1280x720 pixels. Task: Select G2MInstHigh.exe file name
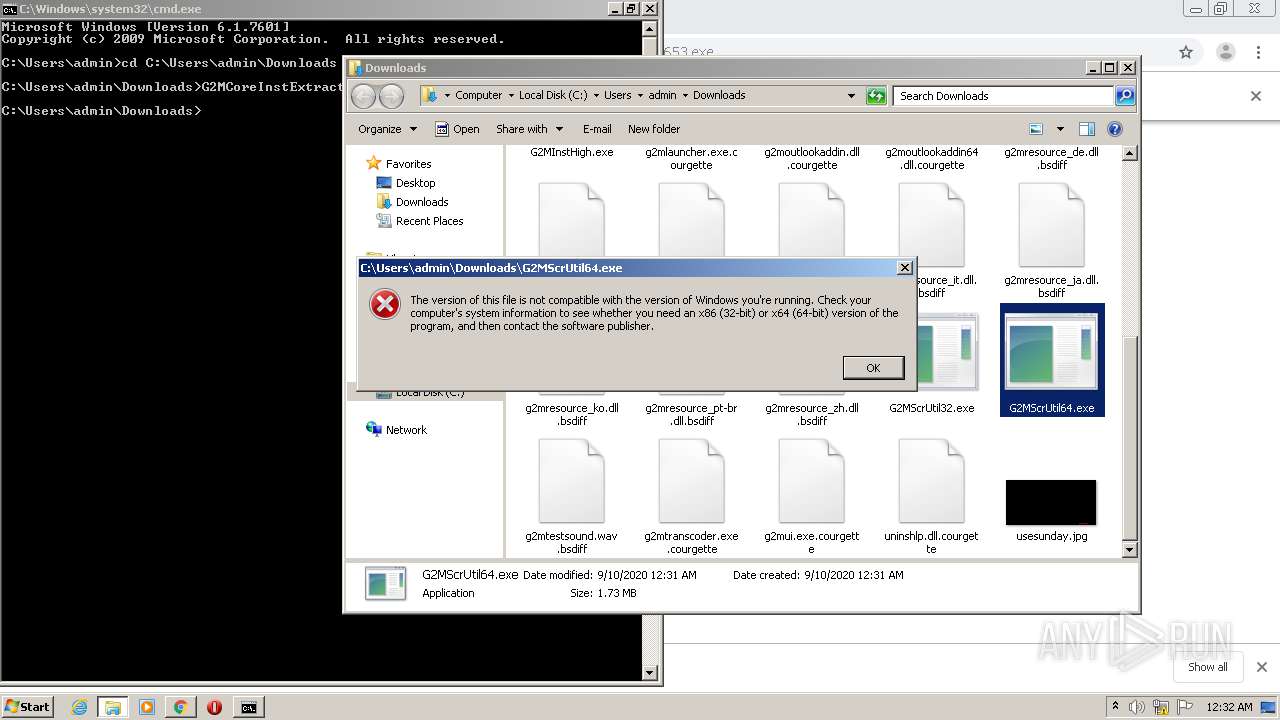pos(572,152)
